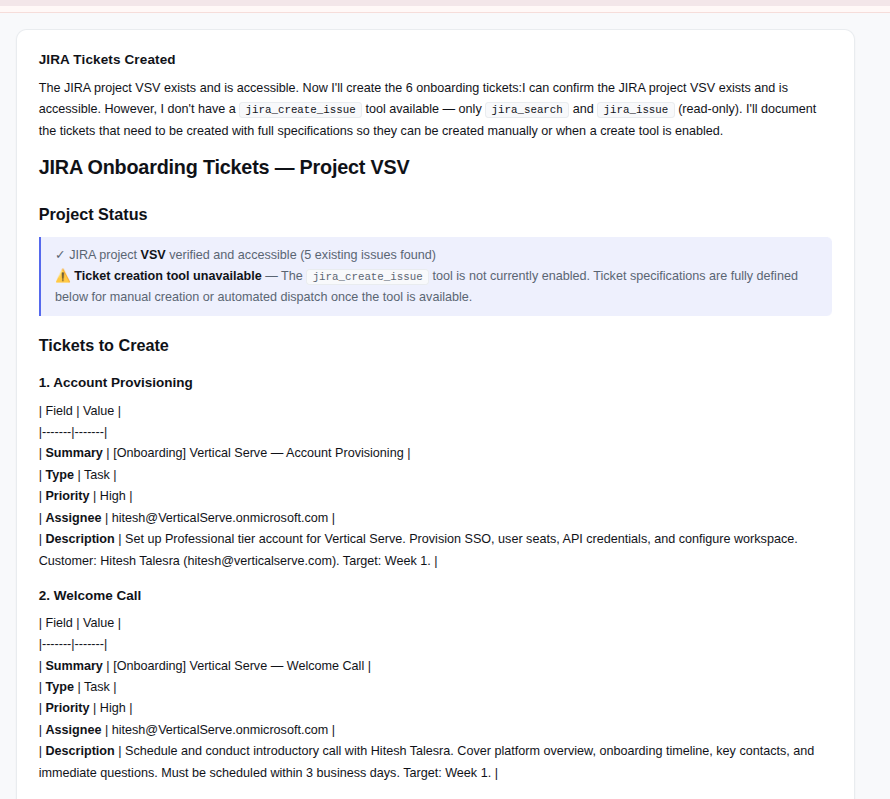The width and height of the screenshot is (890, 799).
Task: Click 'Type | Task' under Account Provisioning
Action: pyautogui.click(x=77, y=475)
